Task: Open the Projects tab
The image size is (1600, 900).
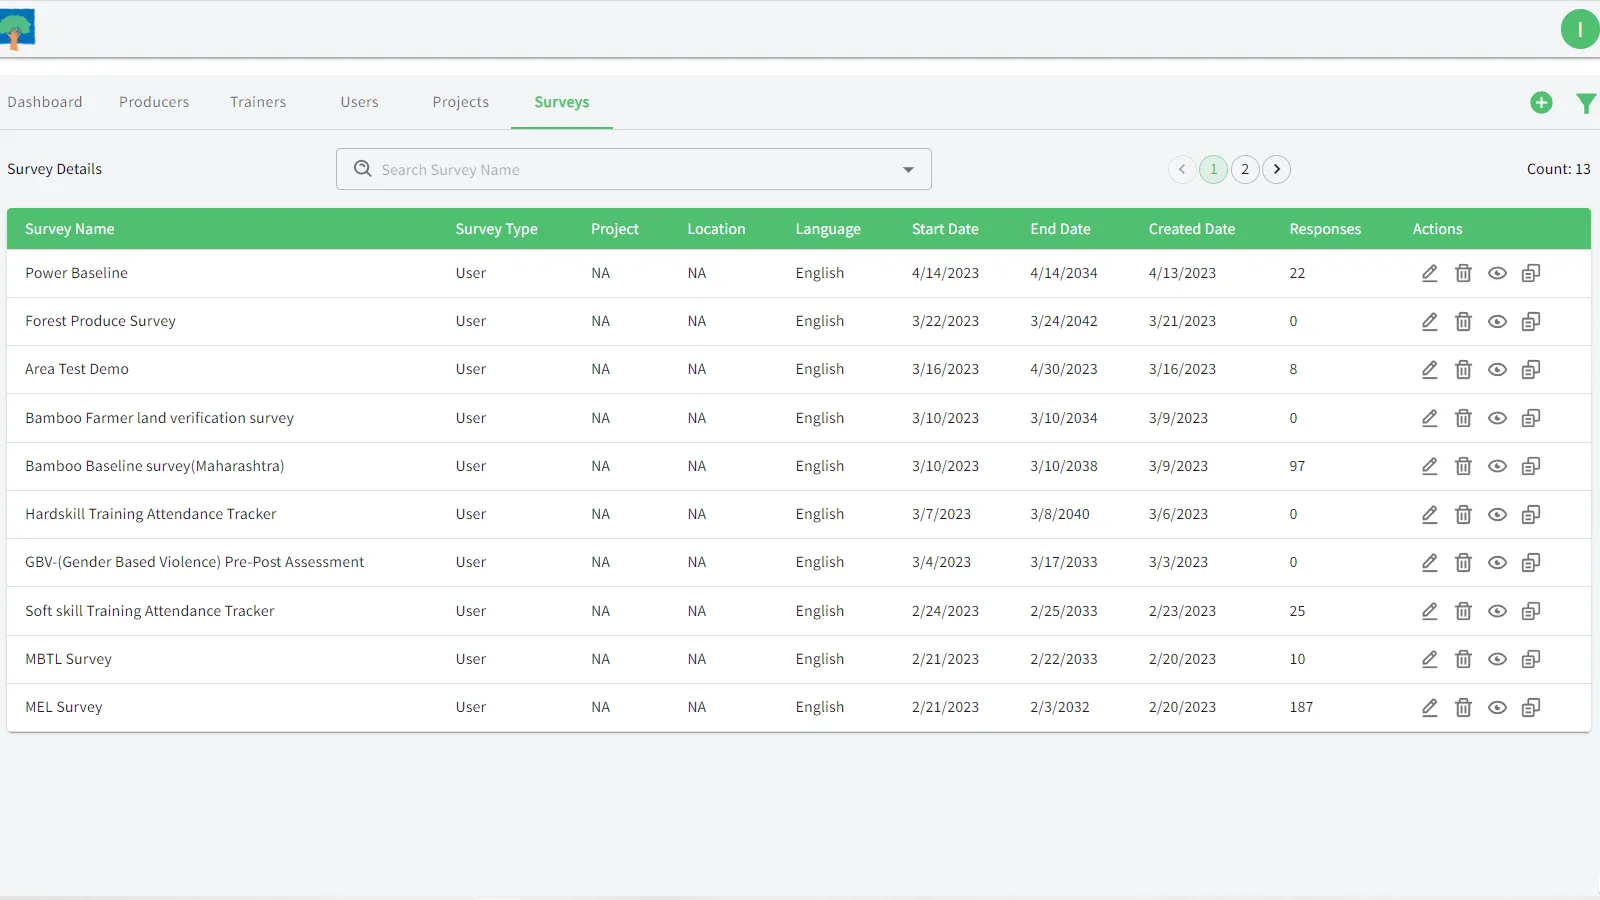Action: [x=461, y=102]
